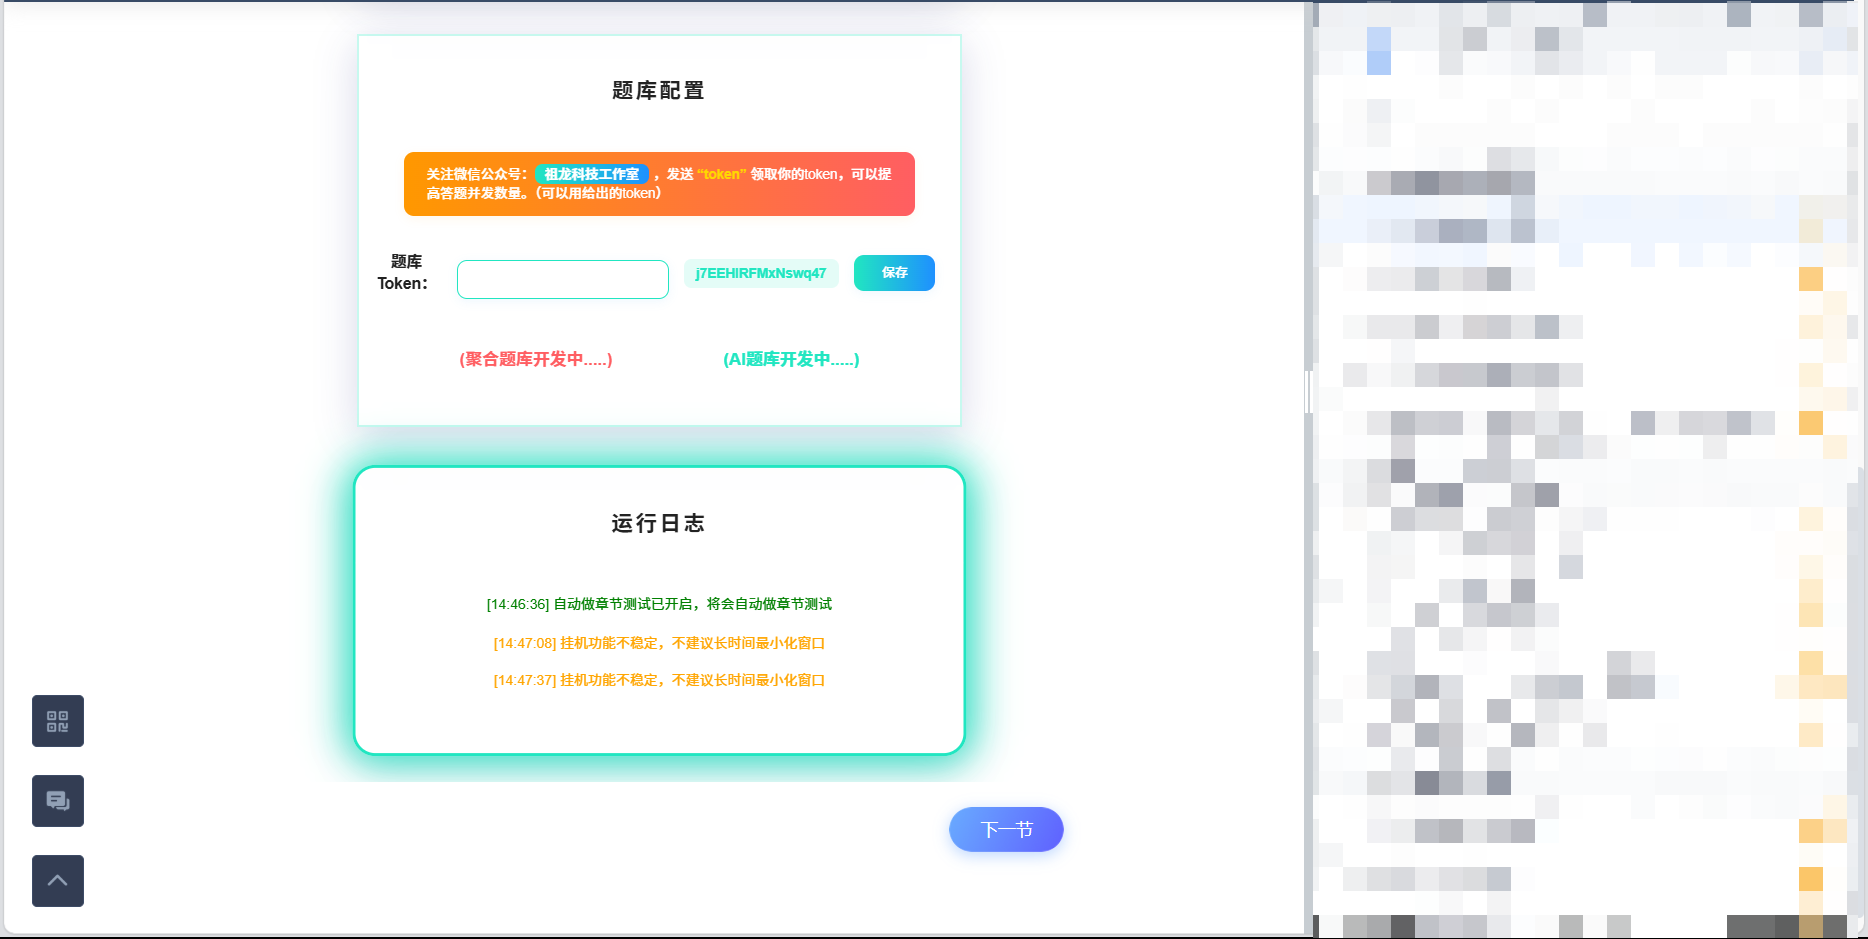Image resolution: width=1868 pixels, height=939 pixels.
Task: Click the 题库 Token field label
Action: [x=403, y=273]
